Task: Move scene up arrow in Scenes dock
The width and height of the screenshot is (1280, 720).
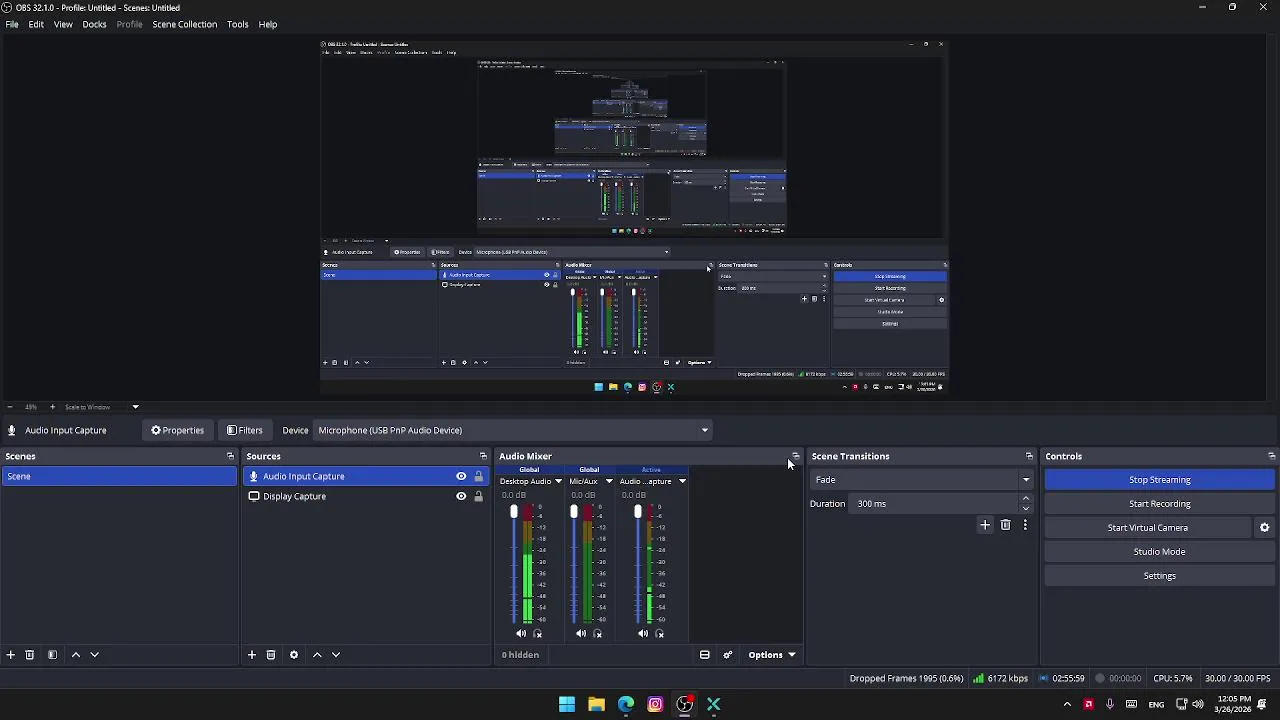Action: coord(75,655)
